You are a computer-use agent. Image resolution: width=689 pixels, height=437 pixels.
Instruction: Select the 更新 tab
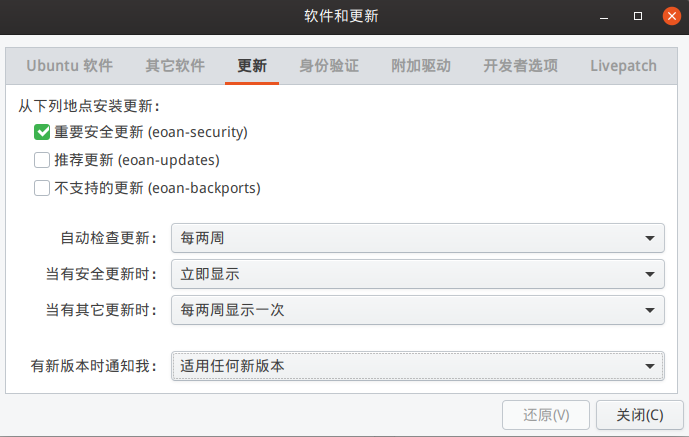click(x=252, y=66)
